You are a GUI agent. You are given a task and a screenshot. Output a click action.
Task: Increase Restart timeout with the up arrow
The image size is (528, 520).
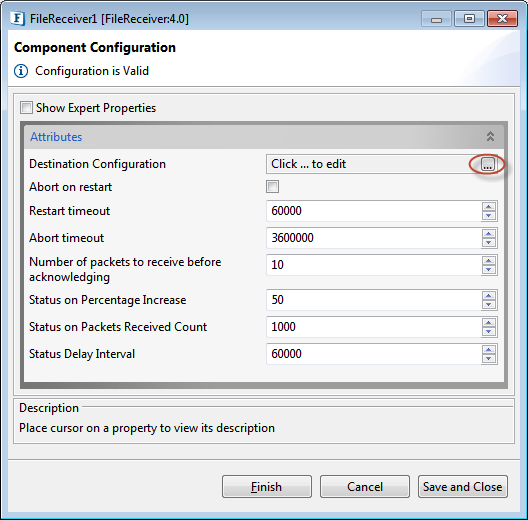click(489, 206)
